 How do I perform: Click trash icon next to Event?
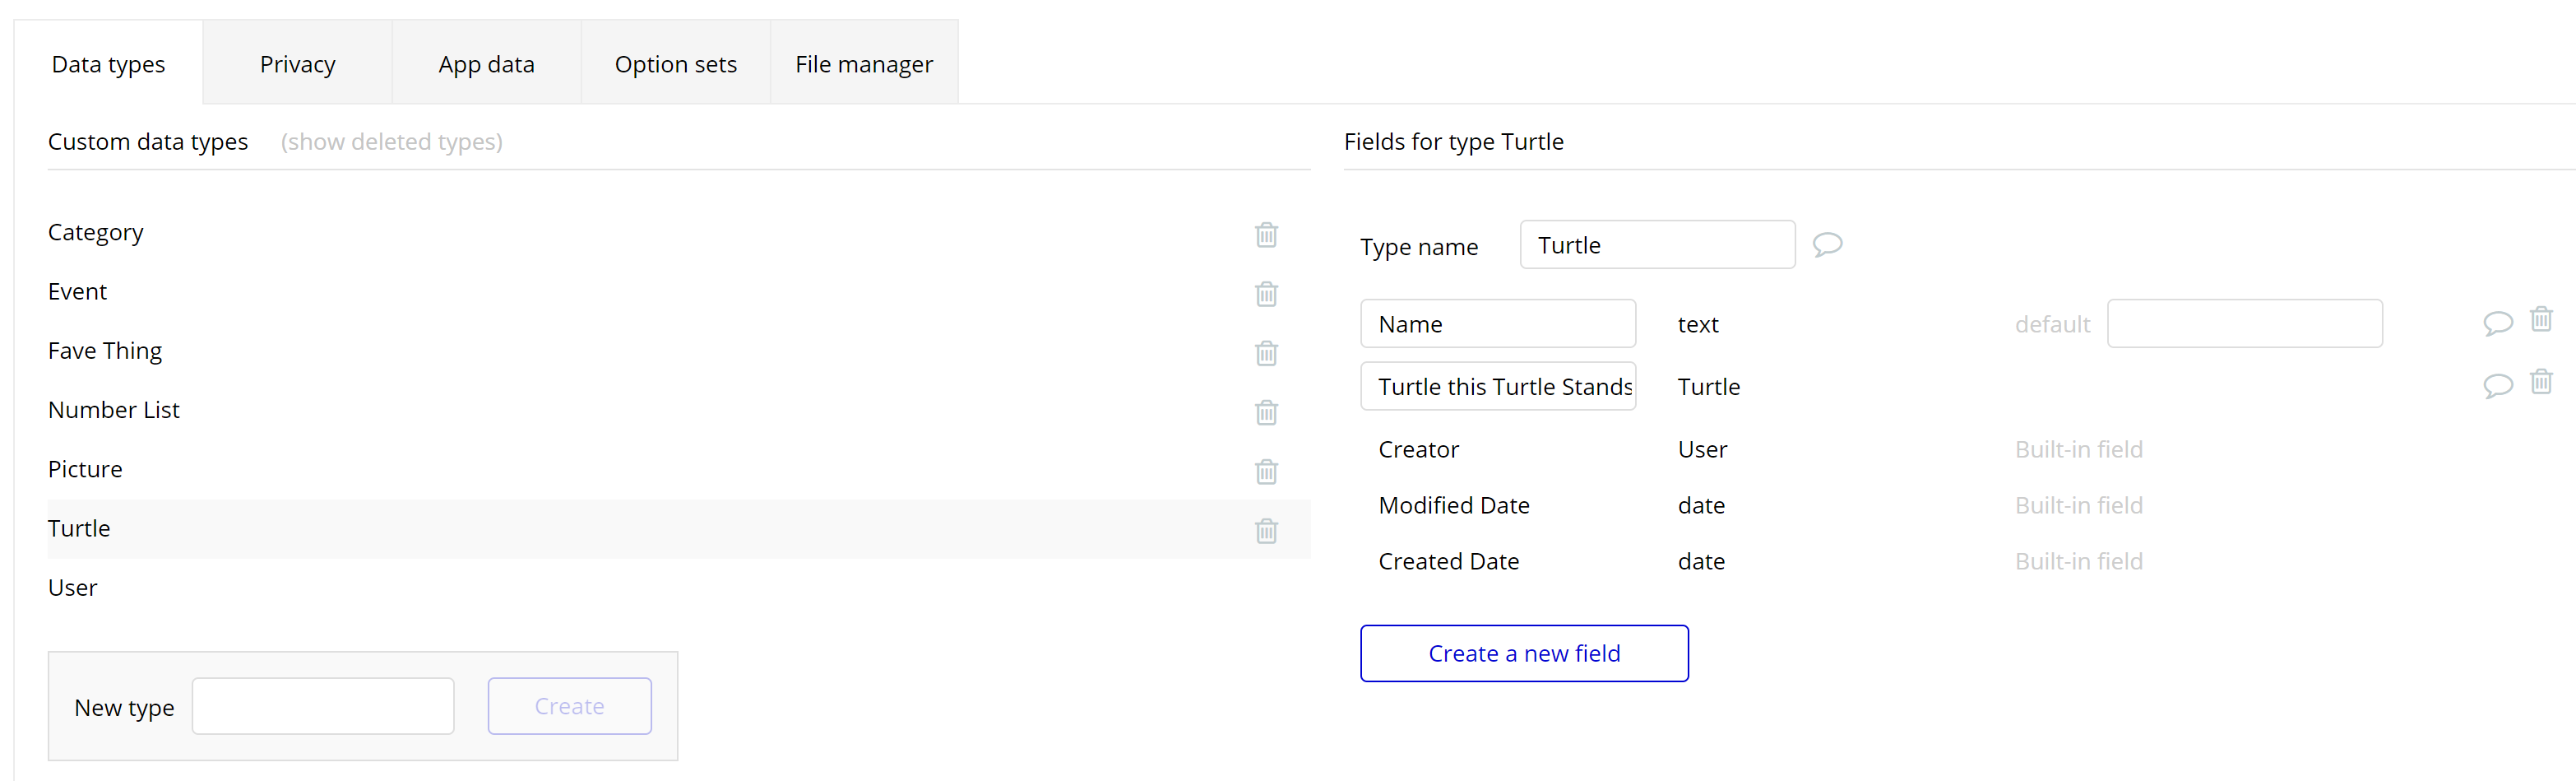(x=1266, y=293)
